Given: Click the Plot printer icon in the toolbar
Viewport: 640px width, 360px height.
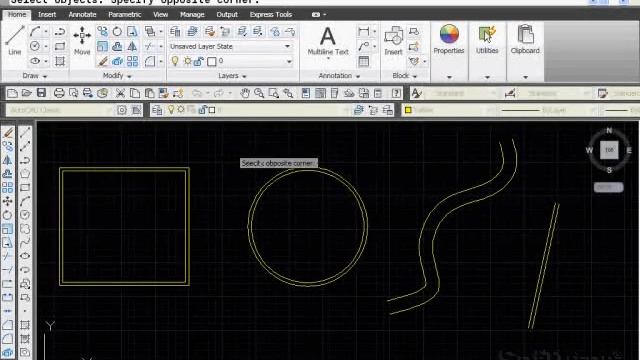Looking at the screenshot, I should pyautogui.click(x=59, y=93).
